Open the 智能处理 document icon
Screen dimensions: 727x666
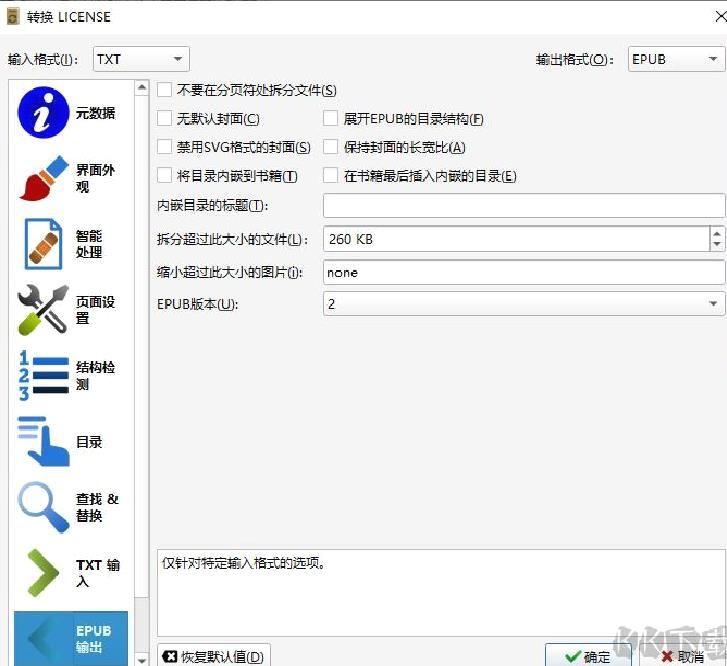[43, 243]
